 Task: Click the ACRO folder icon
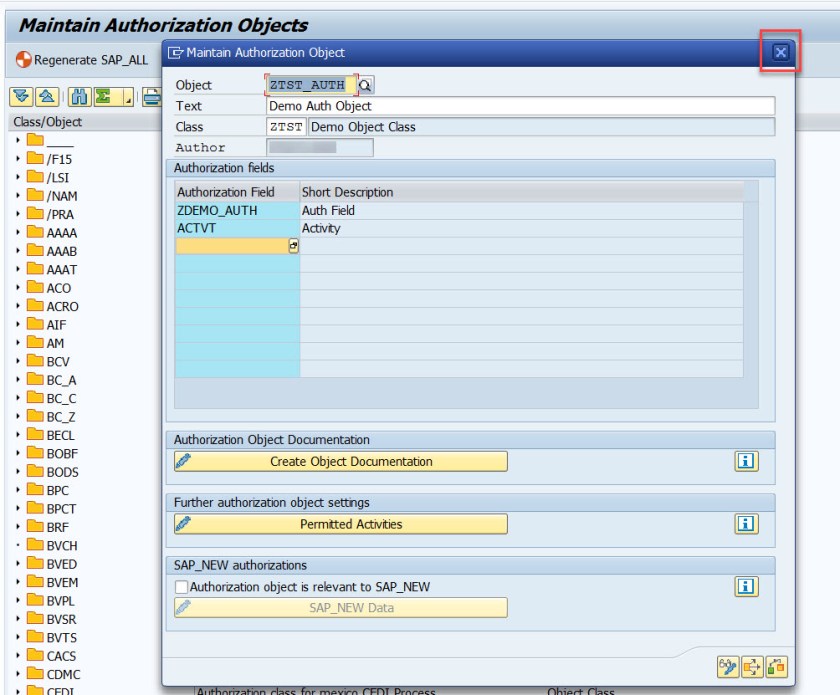coord(35,305)
